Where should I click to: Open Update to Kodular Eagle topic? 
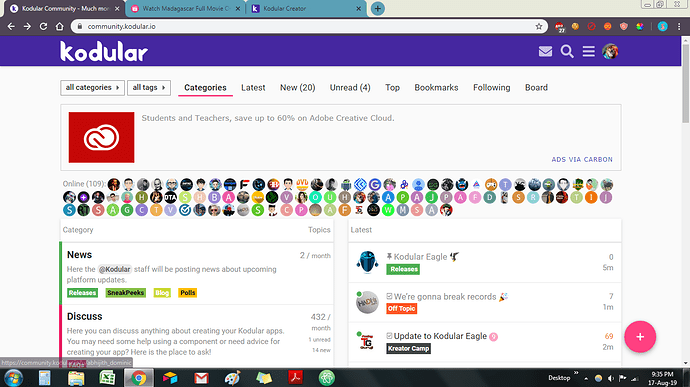440,336
